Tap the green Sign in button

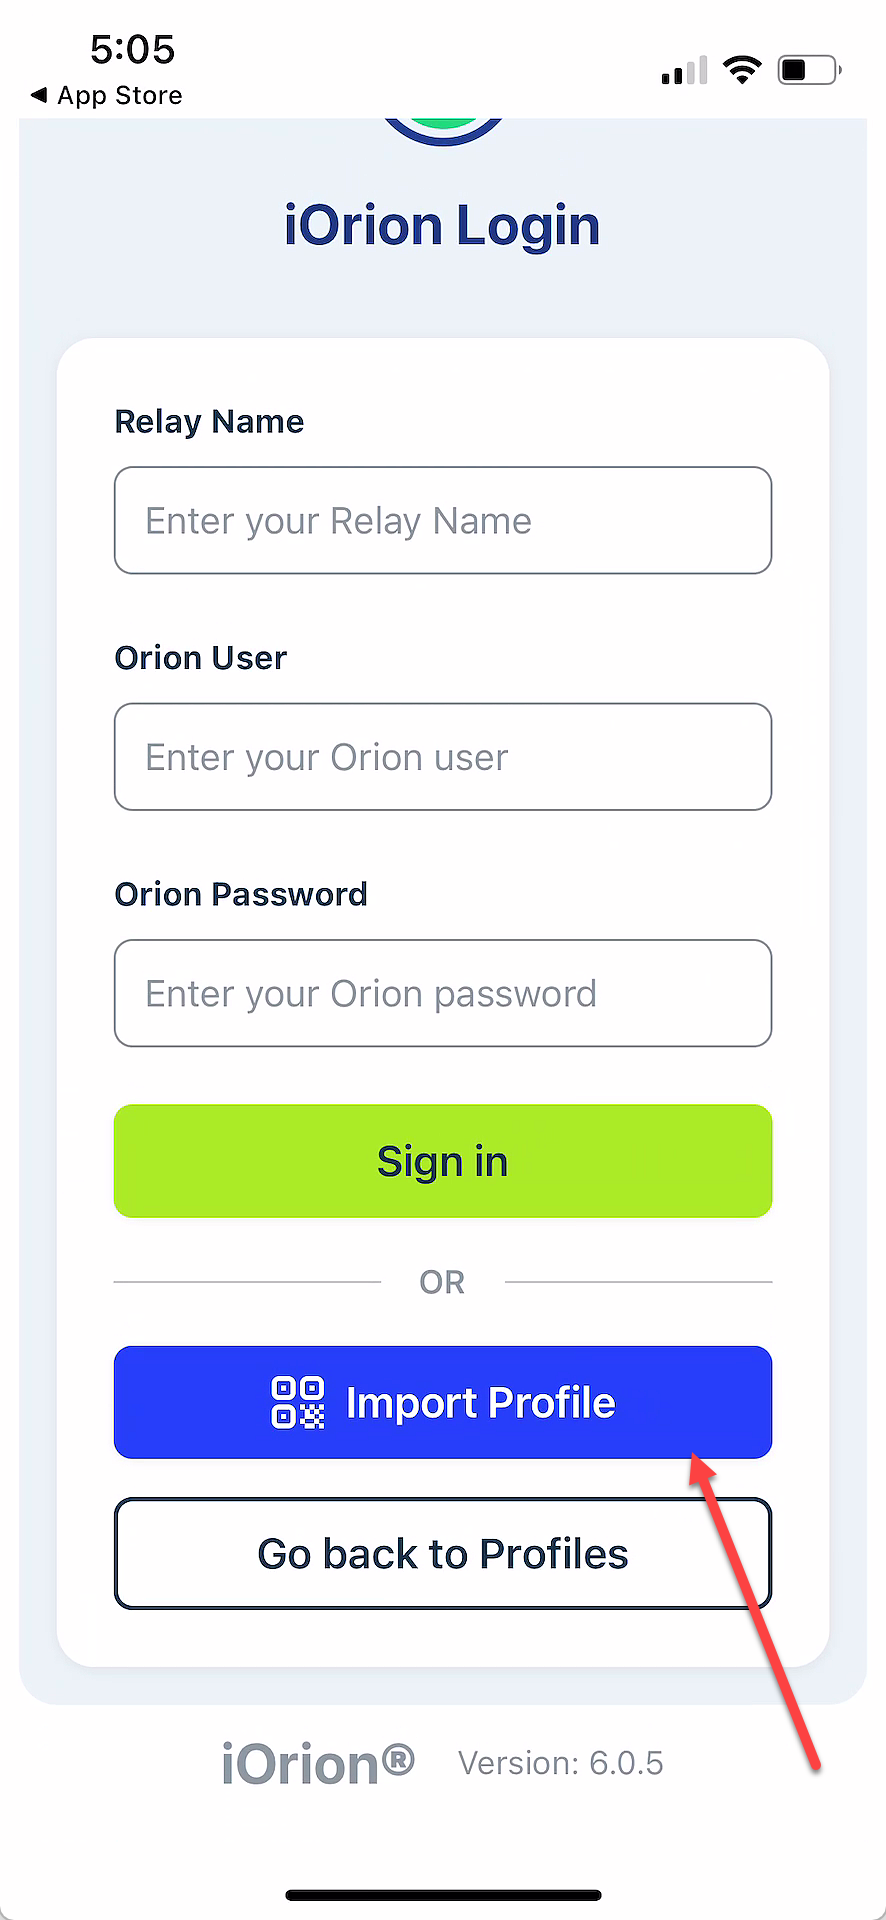pos(443,1161)
